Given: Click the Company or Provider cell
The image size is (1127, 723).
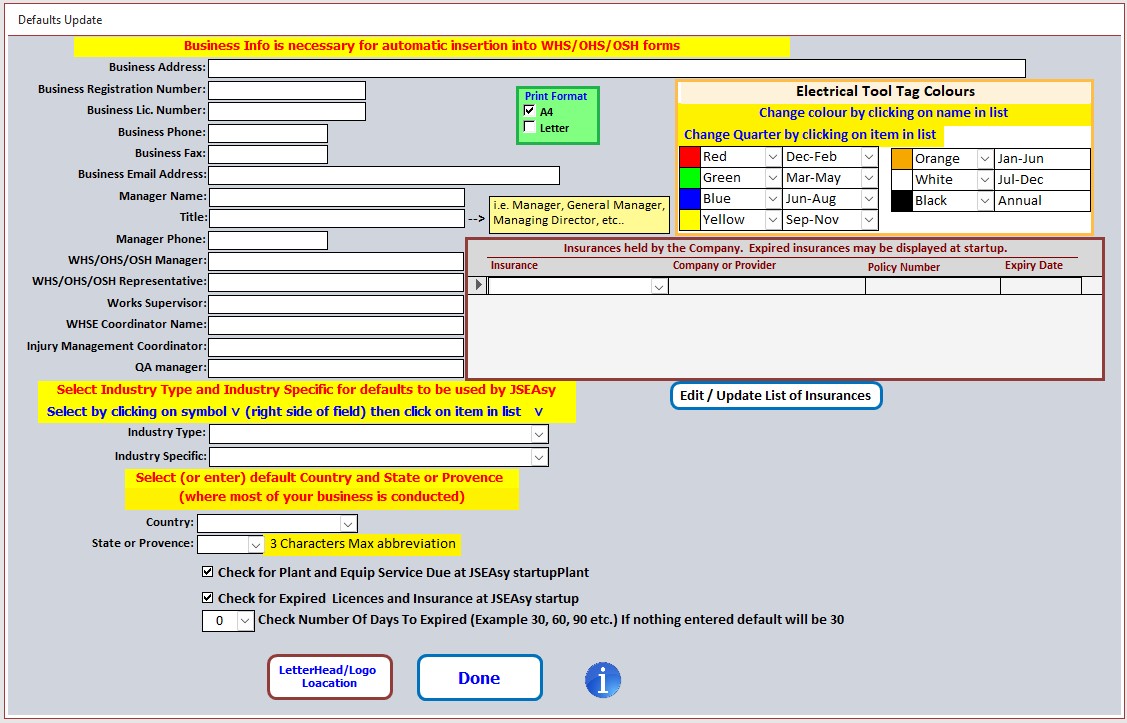Looking at the screenshot, I should (767, 287).
